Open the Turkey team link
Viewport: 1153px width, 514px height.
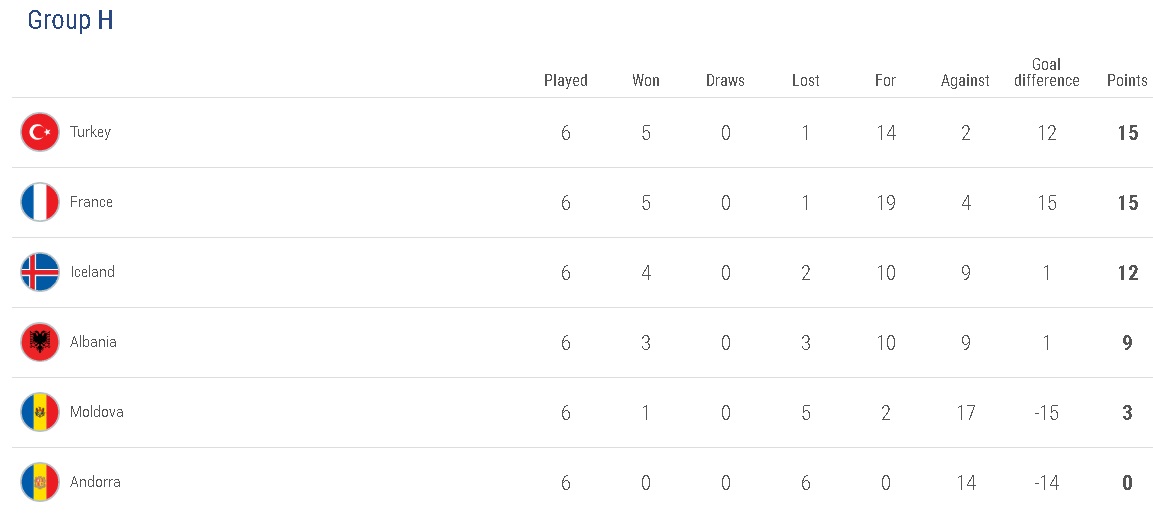(90, 132)
